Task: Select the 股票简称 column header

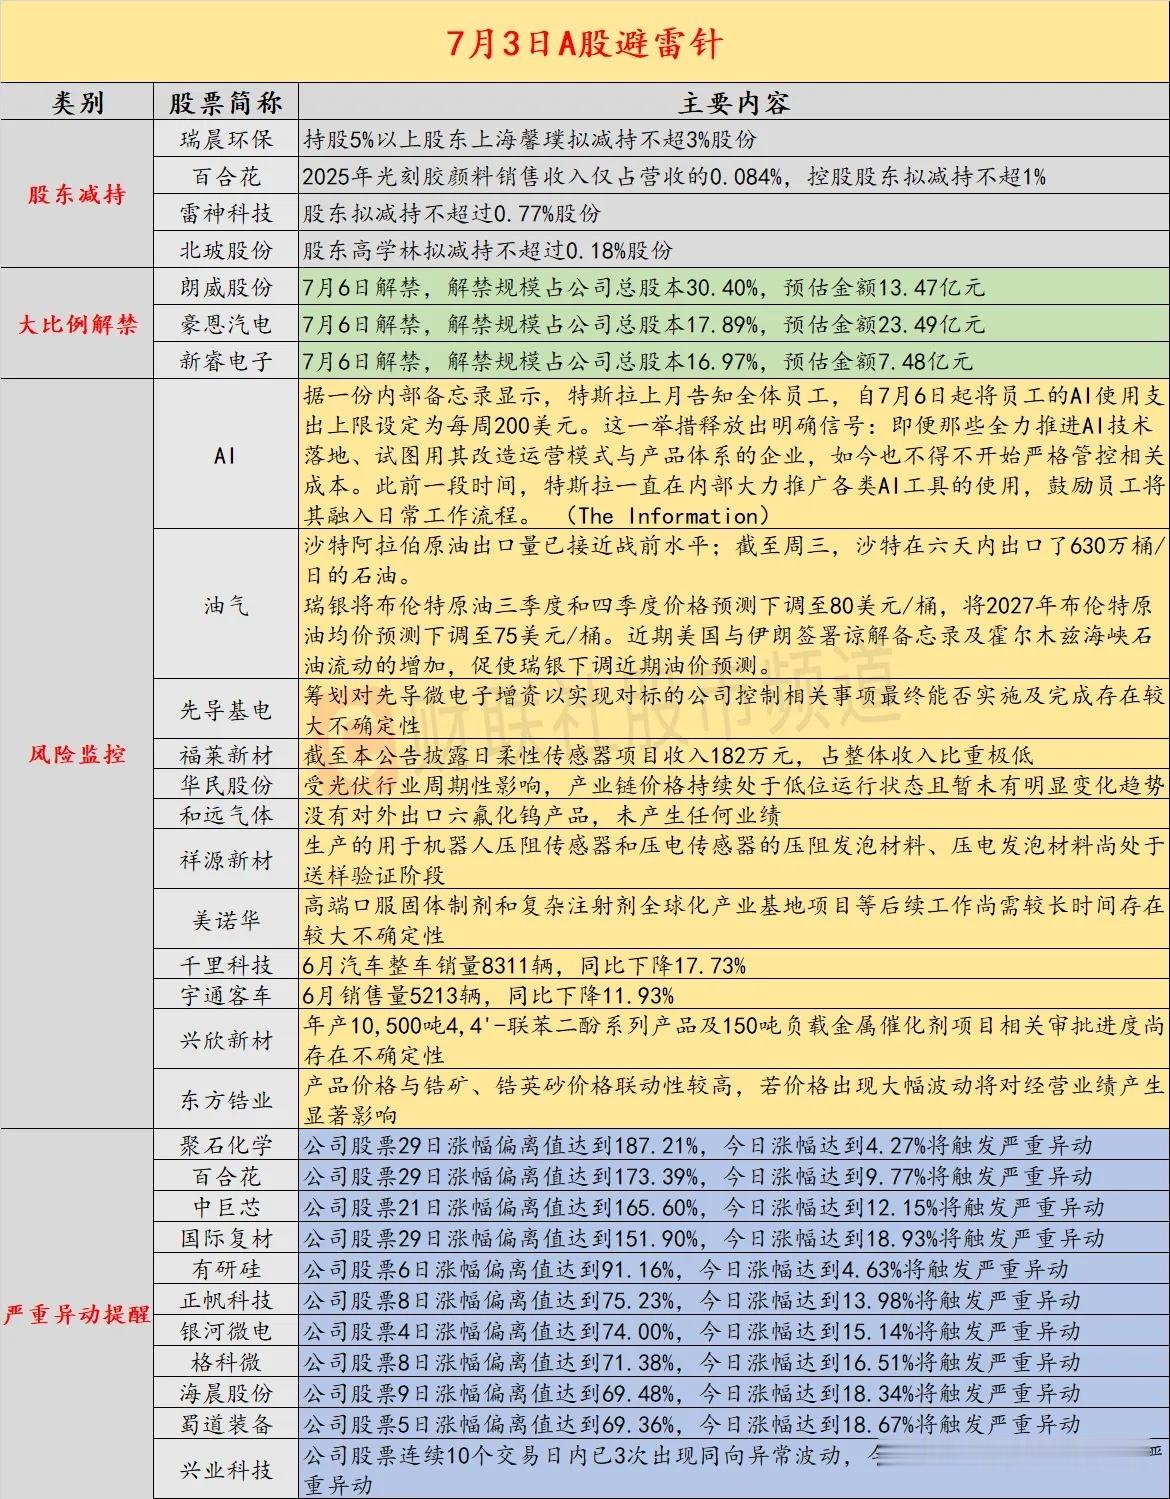Action: click(226, 102)
